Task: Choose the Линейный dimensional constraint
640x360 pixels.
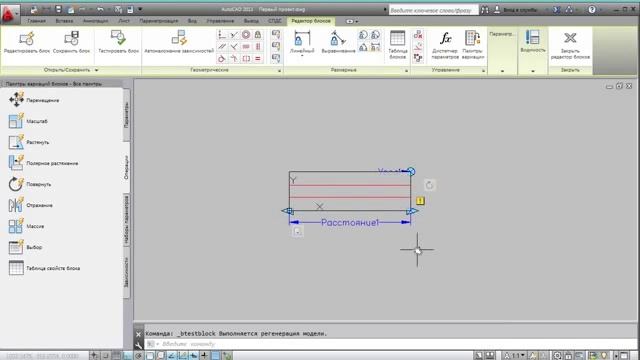Action: click(x=302, y=42)
